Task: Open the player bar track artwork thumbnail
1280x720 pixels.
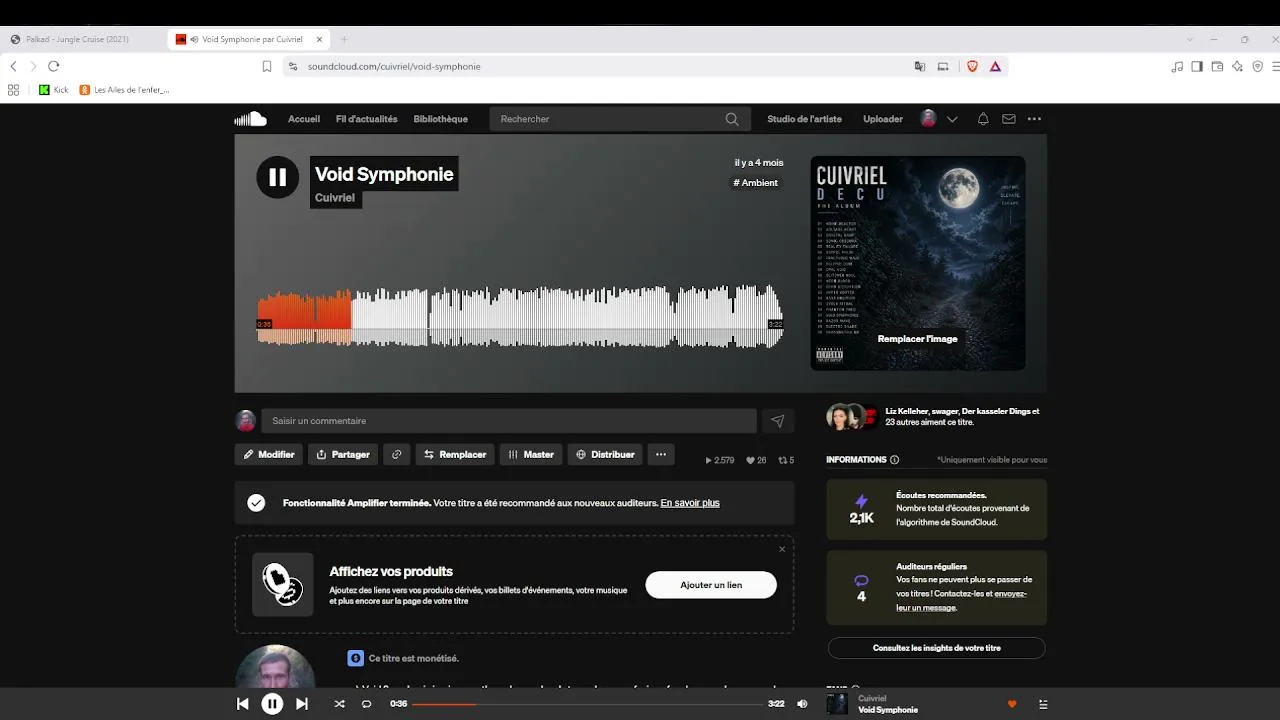Action: coord(837,704)
